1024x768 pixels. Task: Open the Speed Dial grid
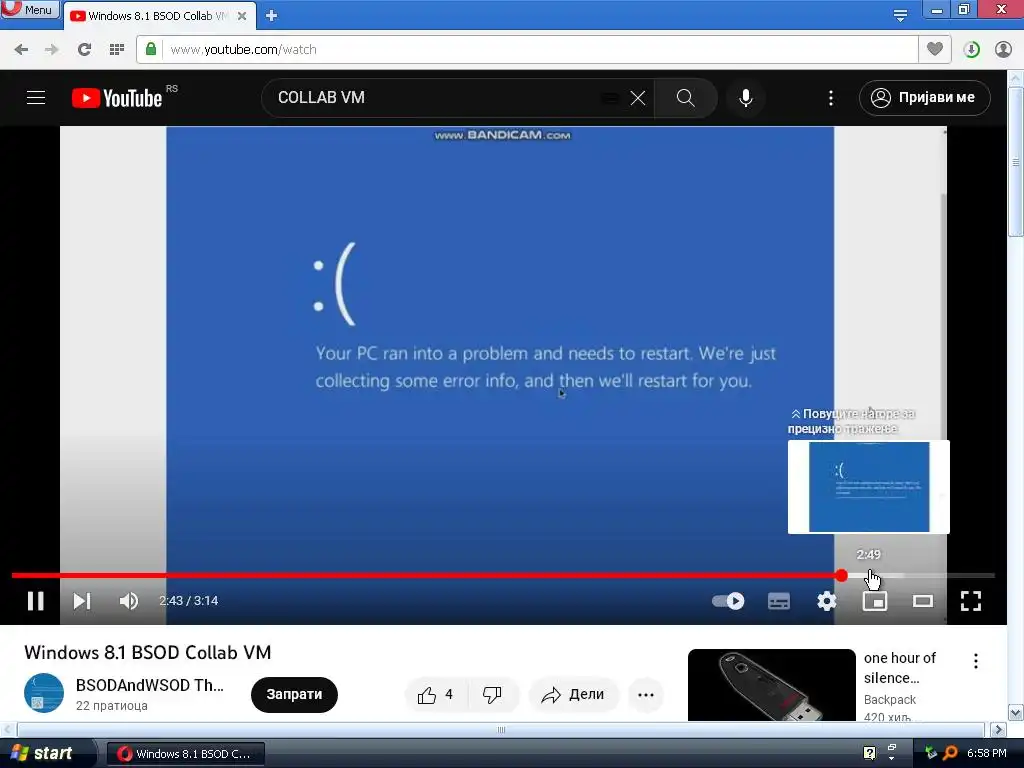(x=117, y=49)
